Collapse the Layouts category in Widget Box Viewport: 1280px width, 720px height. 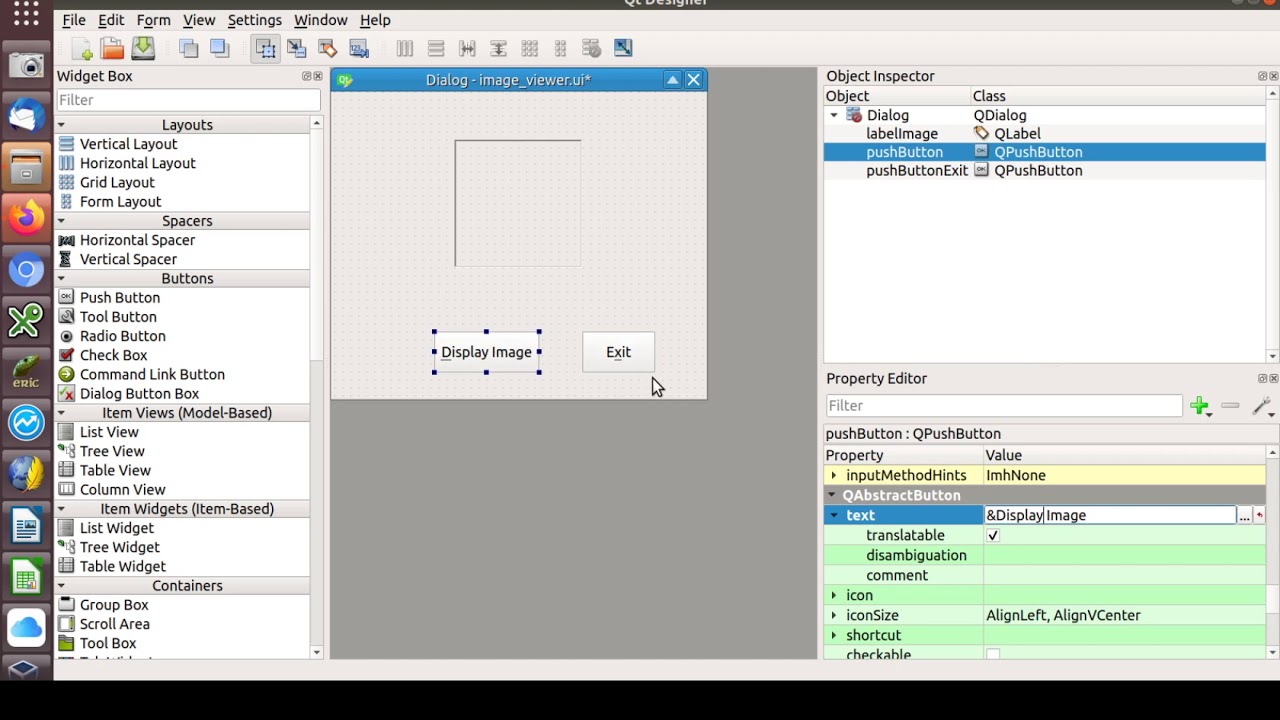[x=61, y=125]
